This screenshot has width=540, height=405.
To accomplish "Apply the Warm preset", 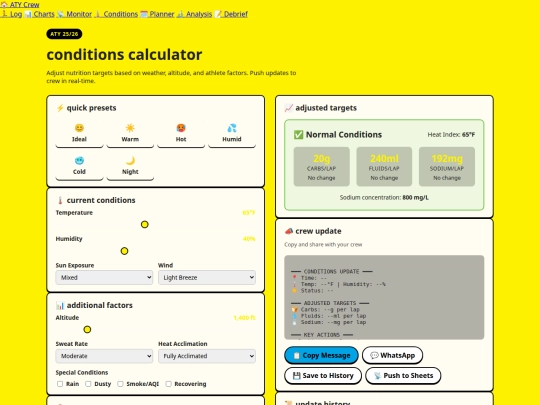I will [130, 134].
